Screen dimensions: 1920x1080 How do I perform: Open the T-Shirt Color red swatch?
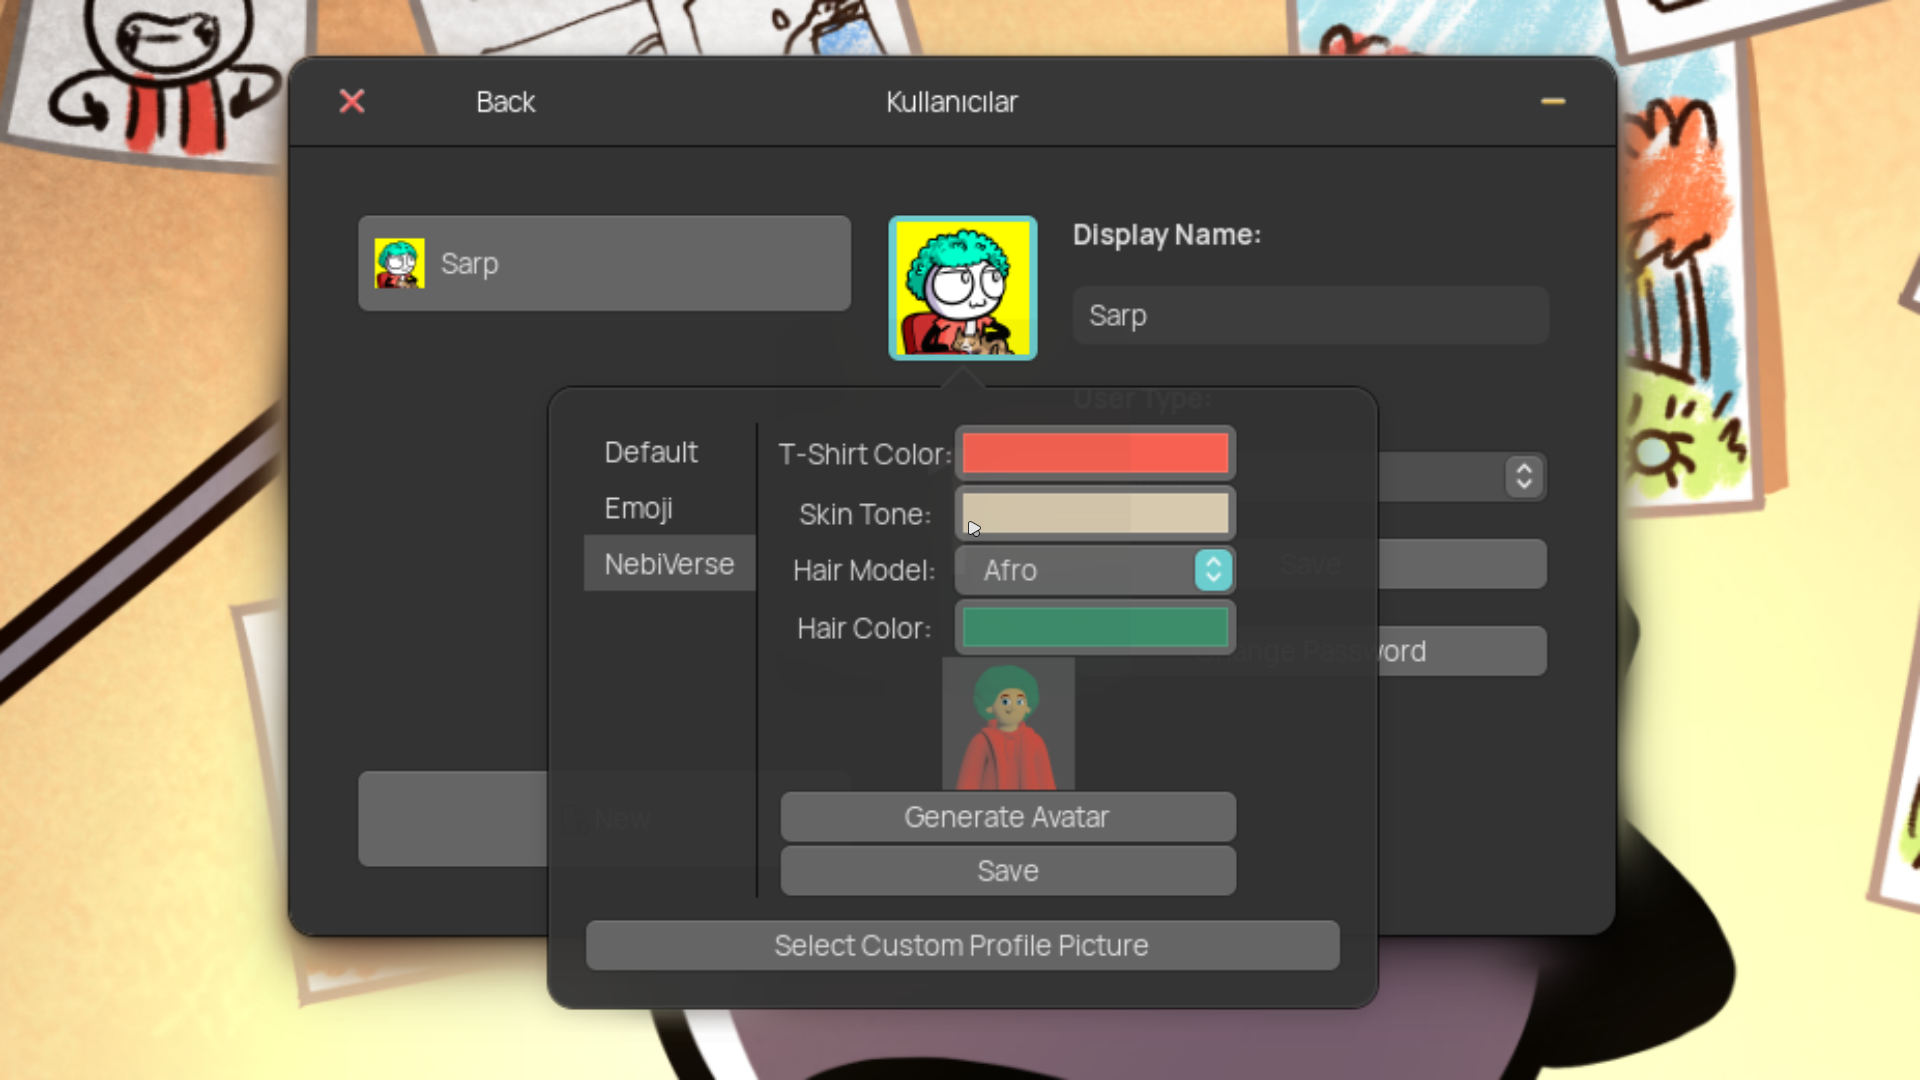click(x=1095, y=453)
